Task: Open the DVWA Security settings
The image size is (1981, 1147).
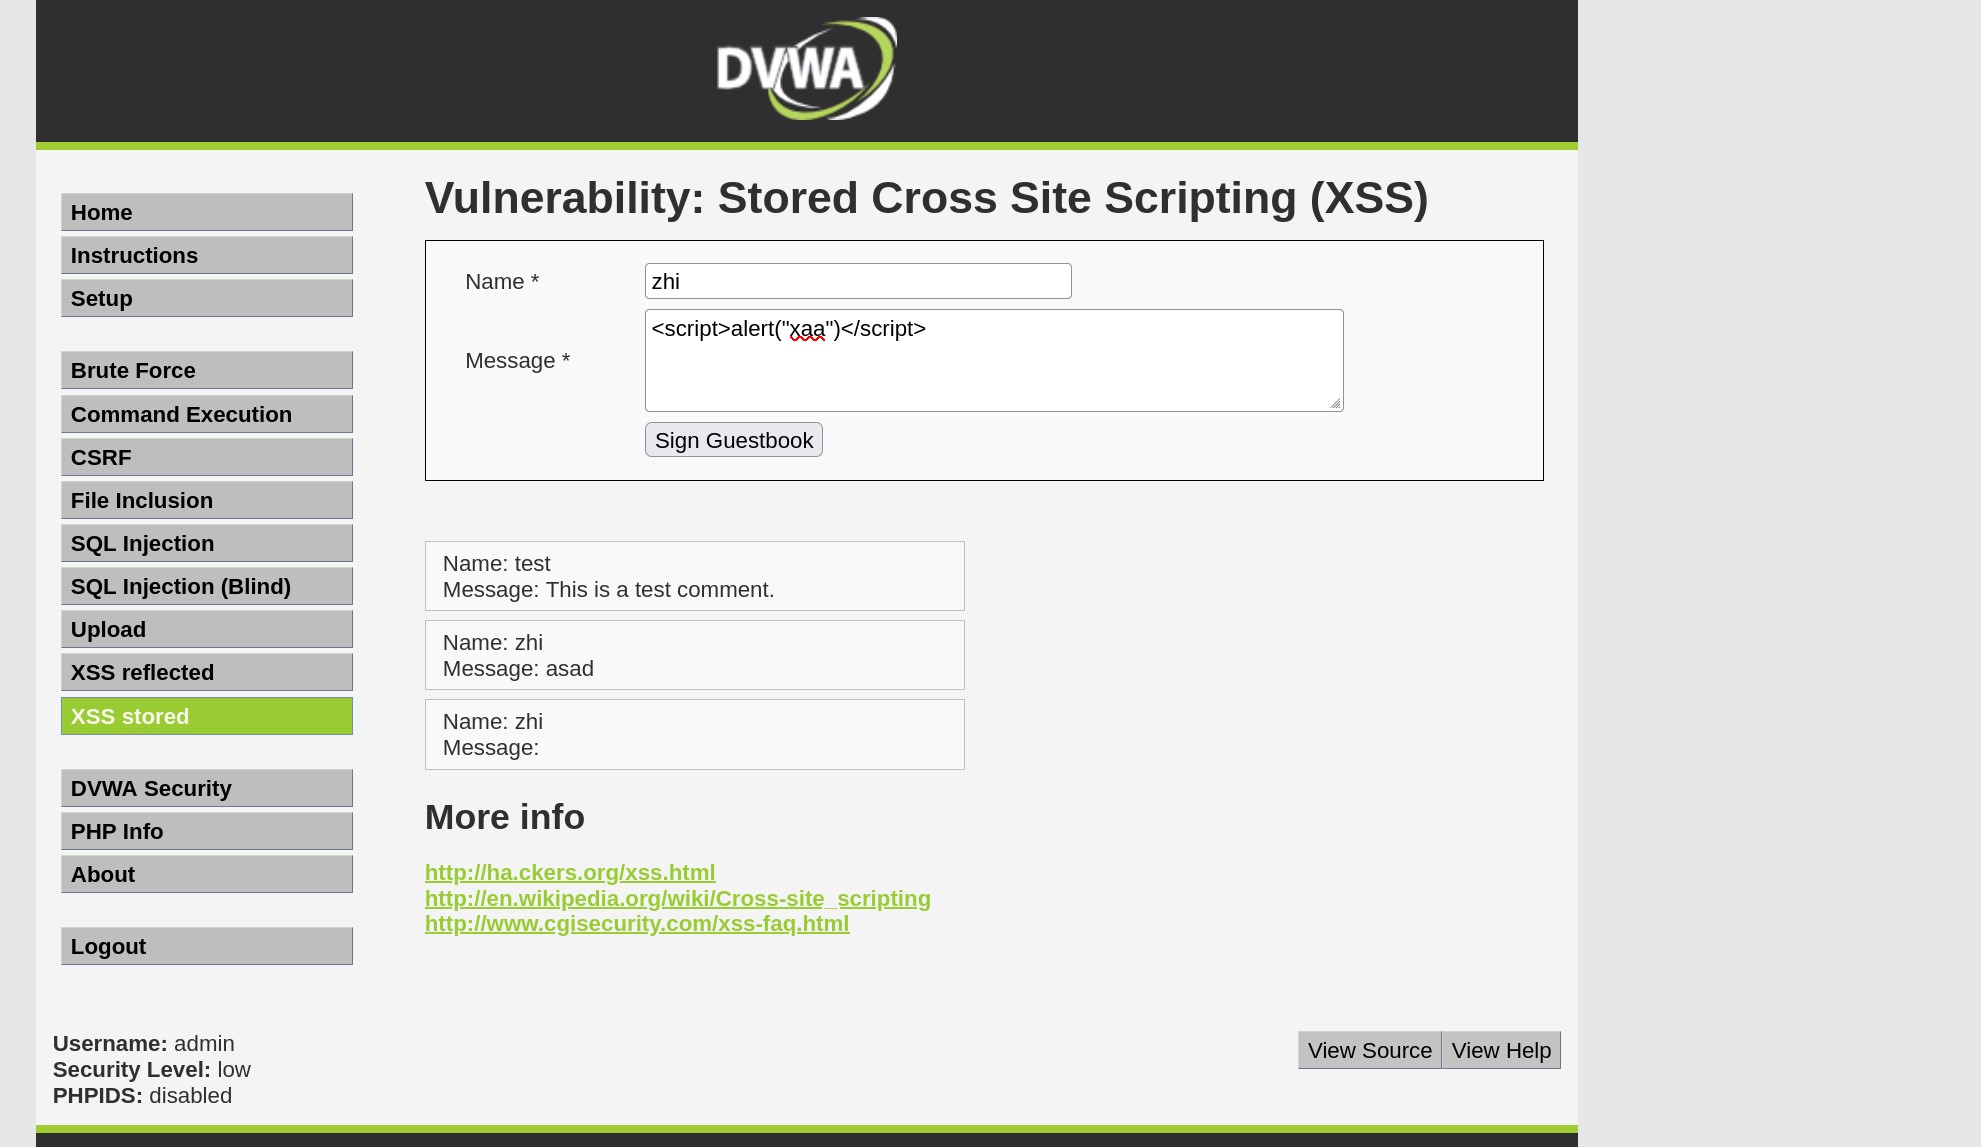Action: 206,789
